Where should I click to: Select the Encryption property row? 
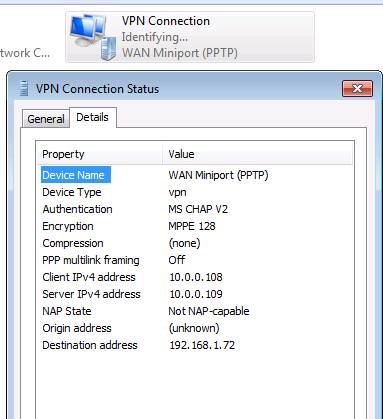195,226
